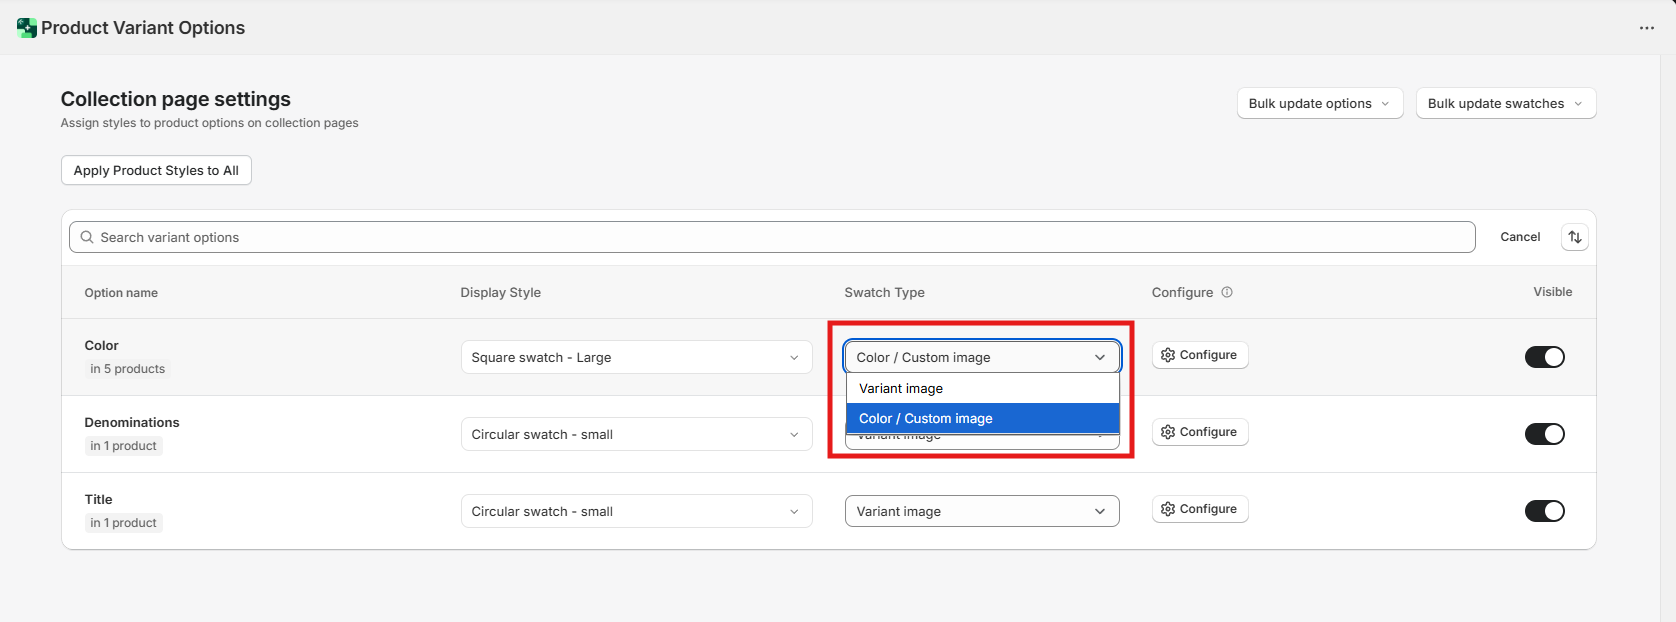Click the search magnifier icon
Image resolution: width=1676 pixels, height=622 pixels.
point(87,237)
